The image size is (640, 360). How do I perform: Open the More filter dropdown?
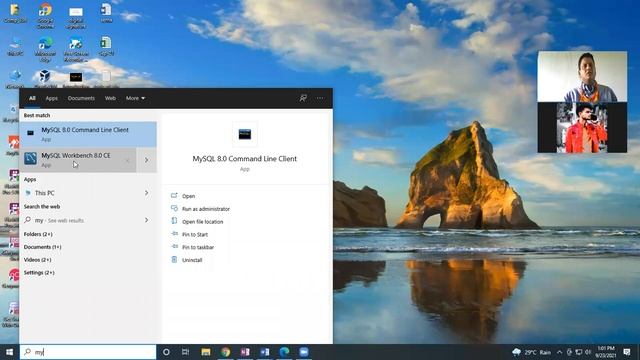(135, 98)
